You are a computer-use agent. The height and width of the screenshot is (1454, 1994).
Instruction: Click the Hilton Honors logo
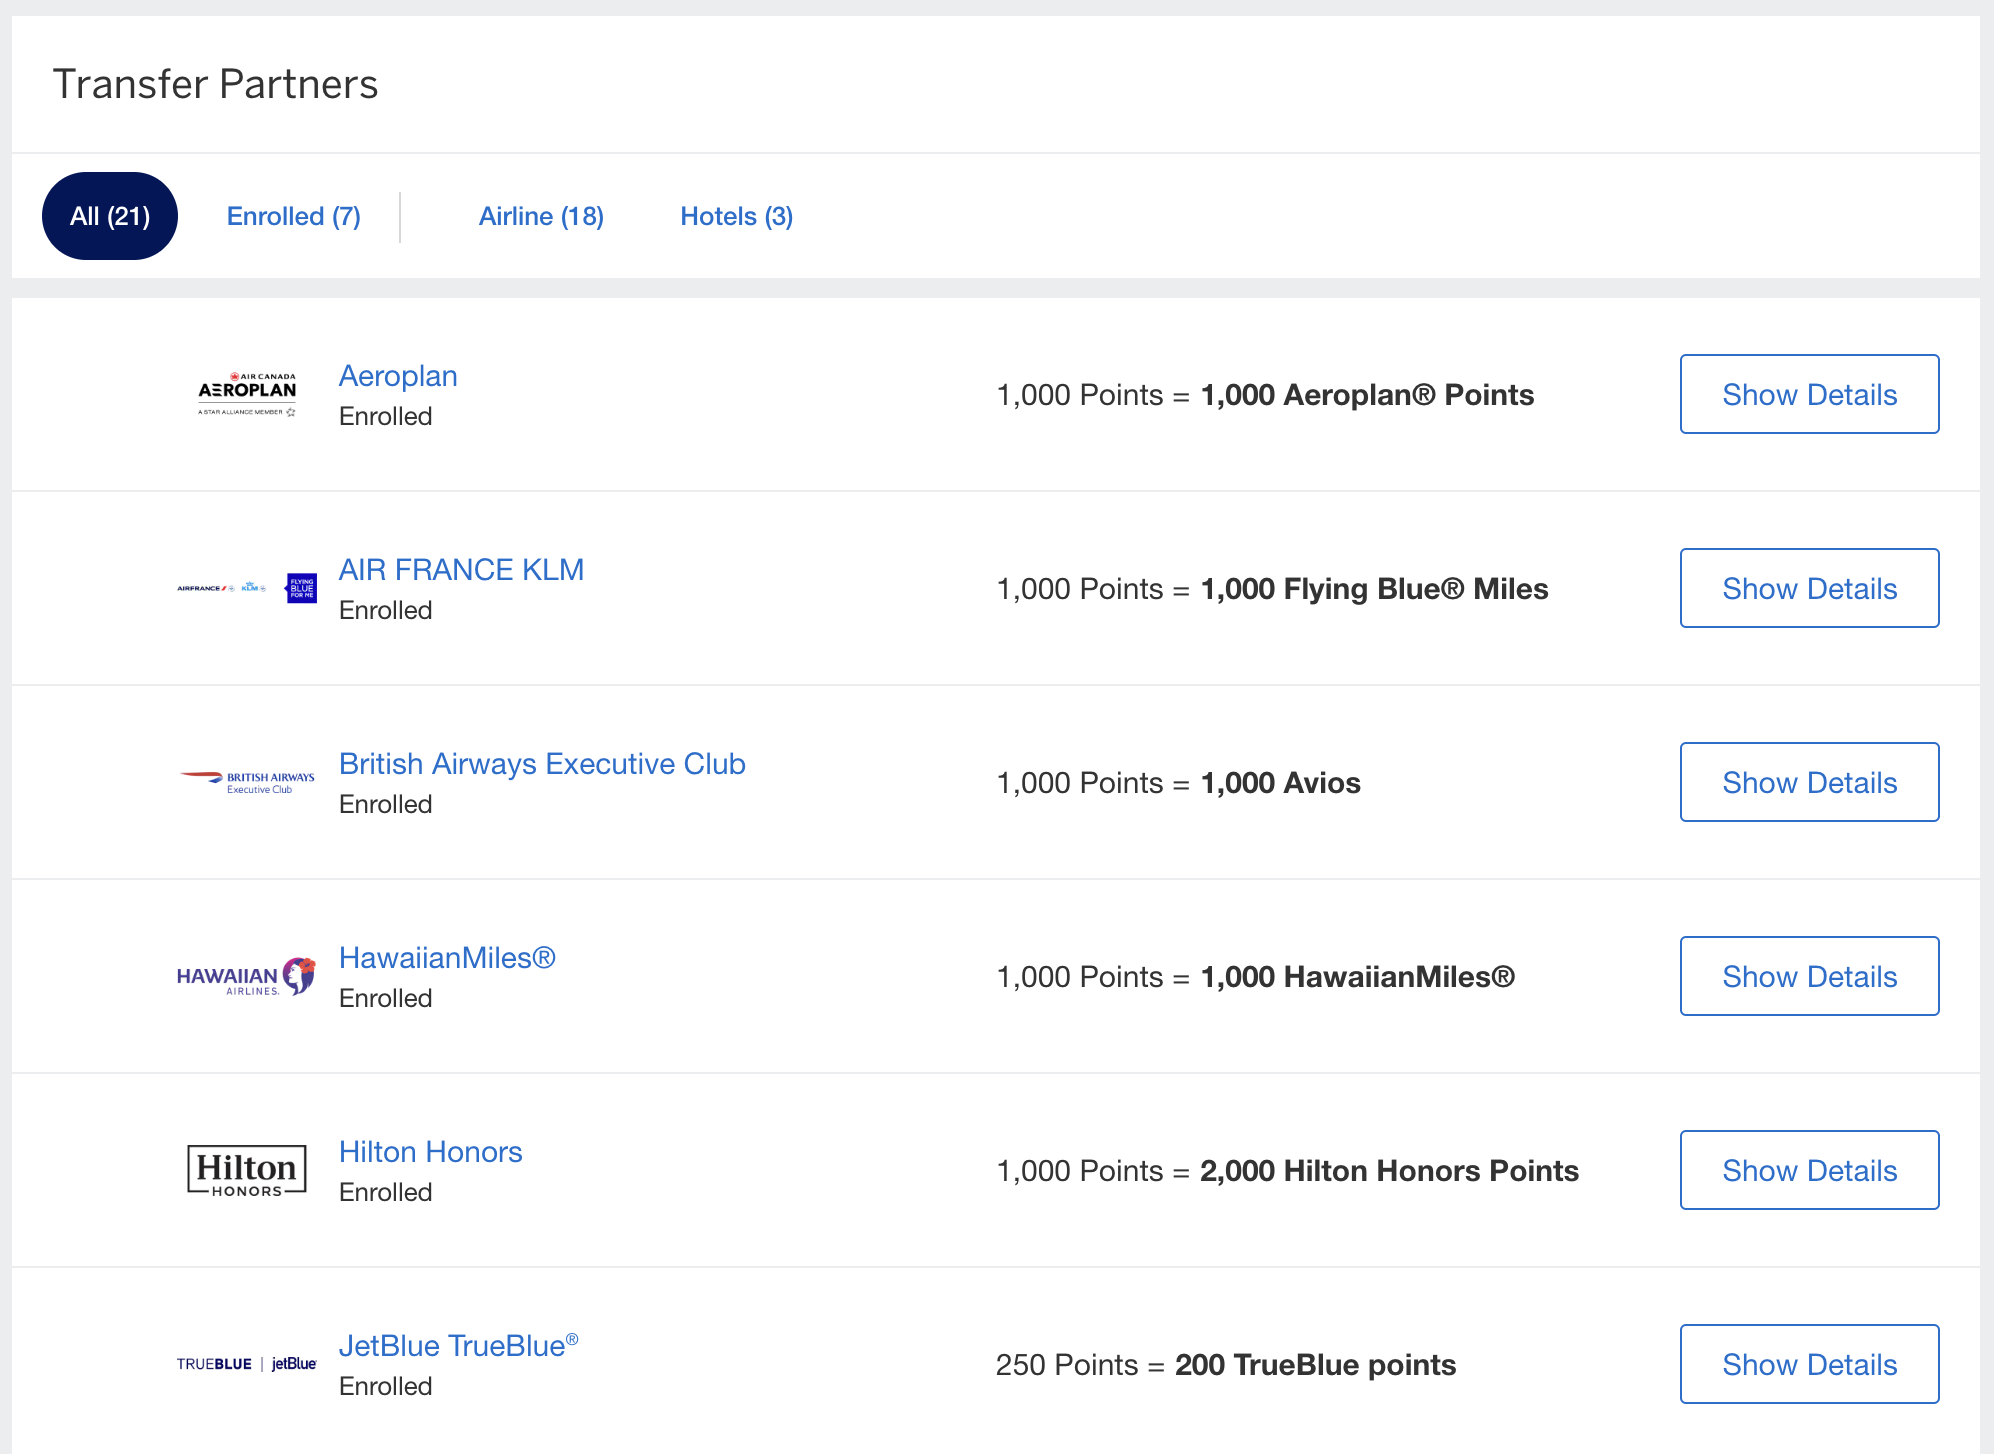coord(246,1170)
